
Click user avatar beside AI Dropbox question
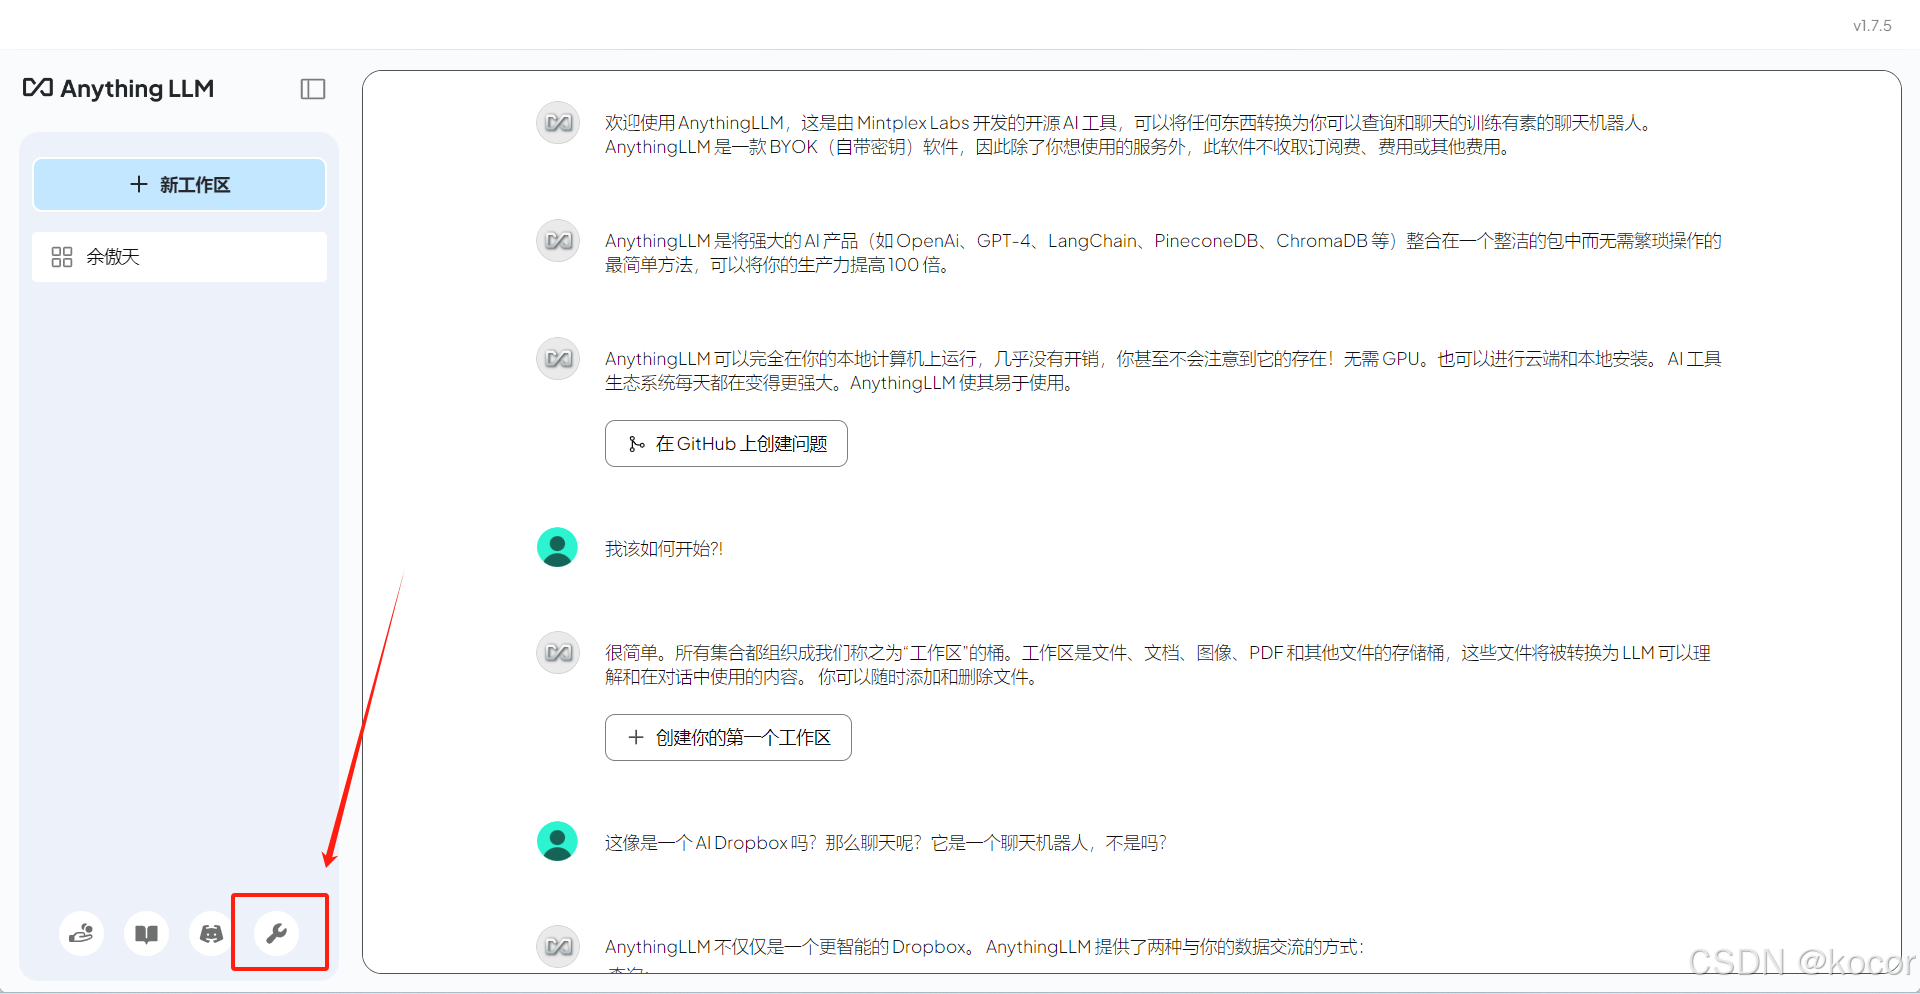click(558, 842)
